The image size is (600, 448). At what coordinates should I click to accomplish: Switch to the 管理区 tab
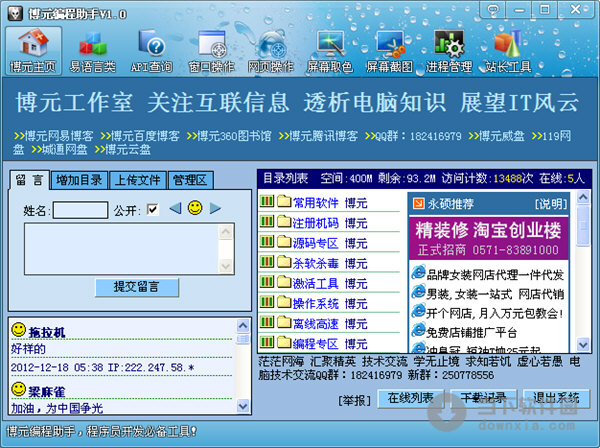(190, 180)
